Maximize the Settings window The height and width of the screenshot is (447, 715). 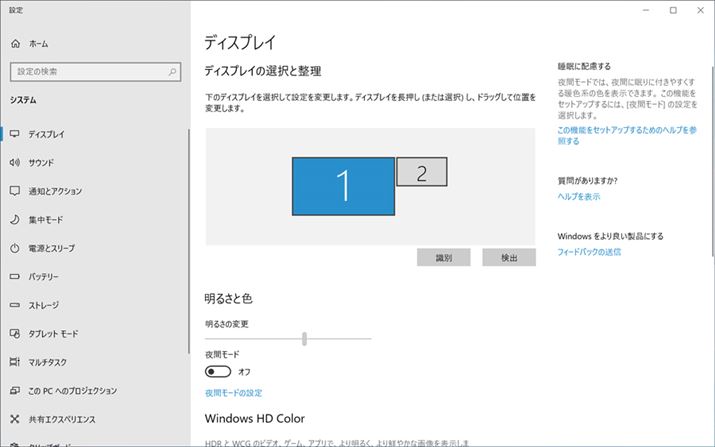[x=673, y=10]
